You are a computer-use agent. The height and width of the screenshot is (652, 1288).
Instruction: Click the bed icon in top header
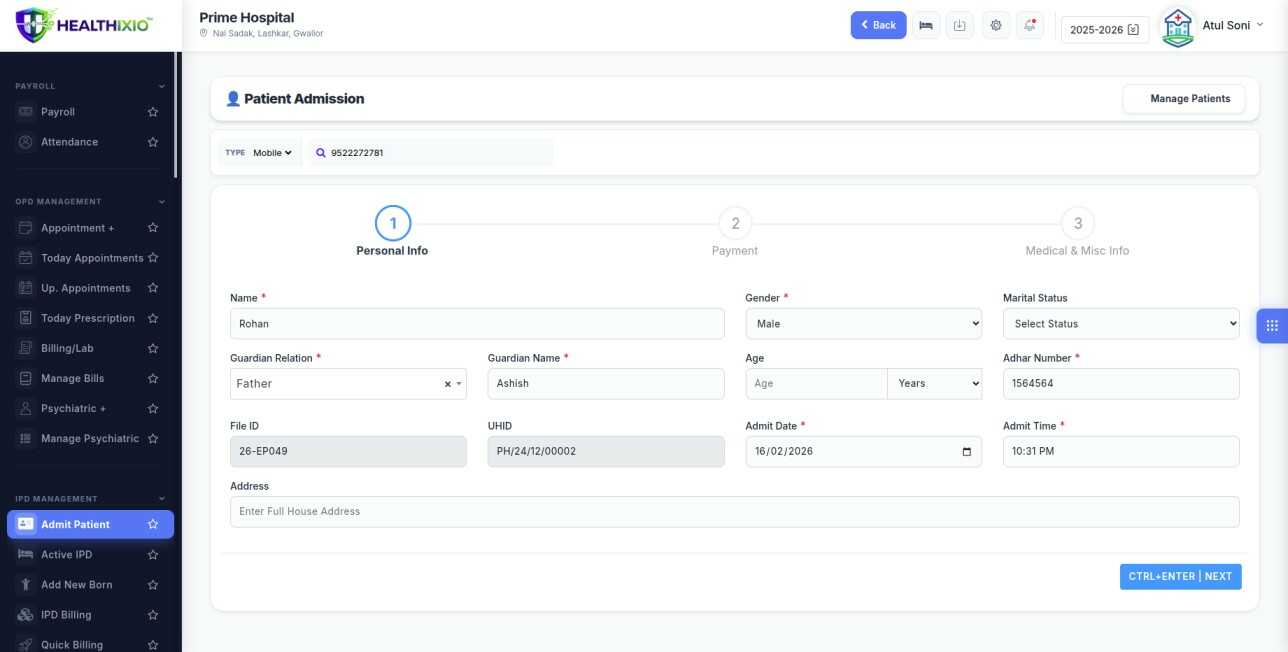pos(926,26)
